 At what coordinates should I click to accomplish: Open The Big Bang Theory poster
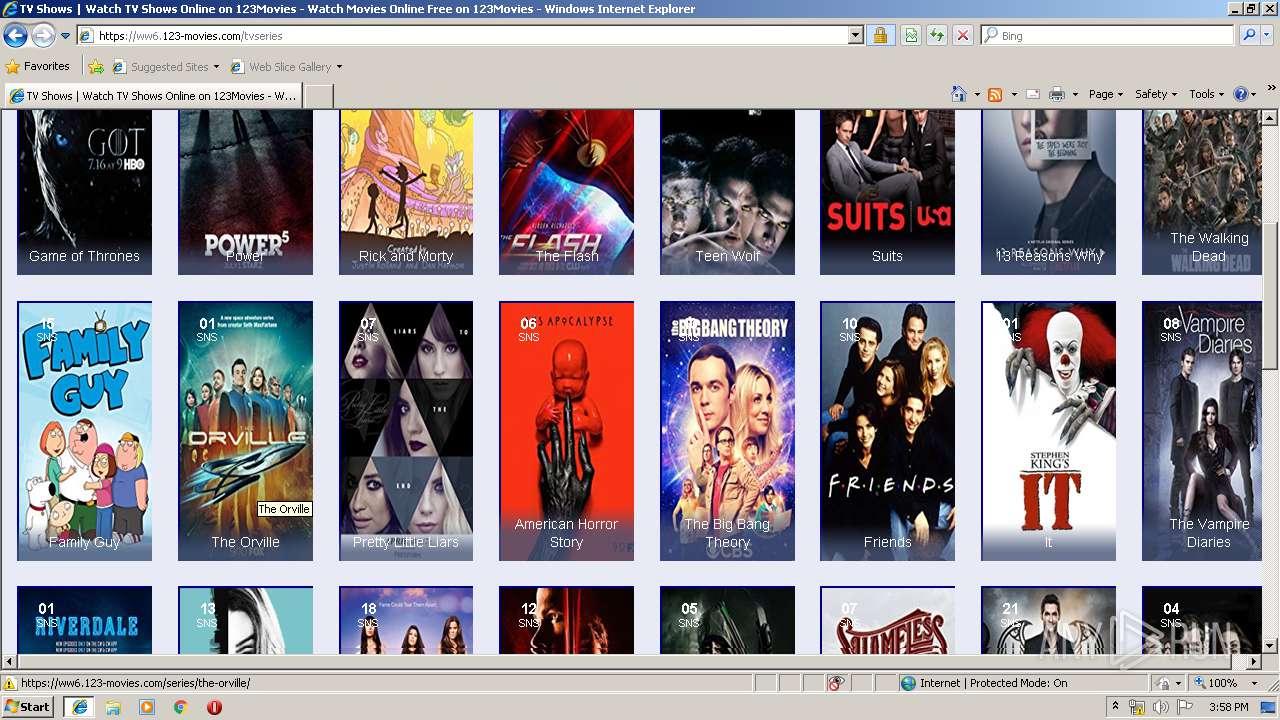point(727,431)
